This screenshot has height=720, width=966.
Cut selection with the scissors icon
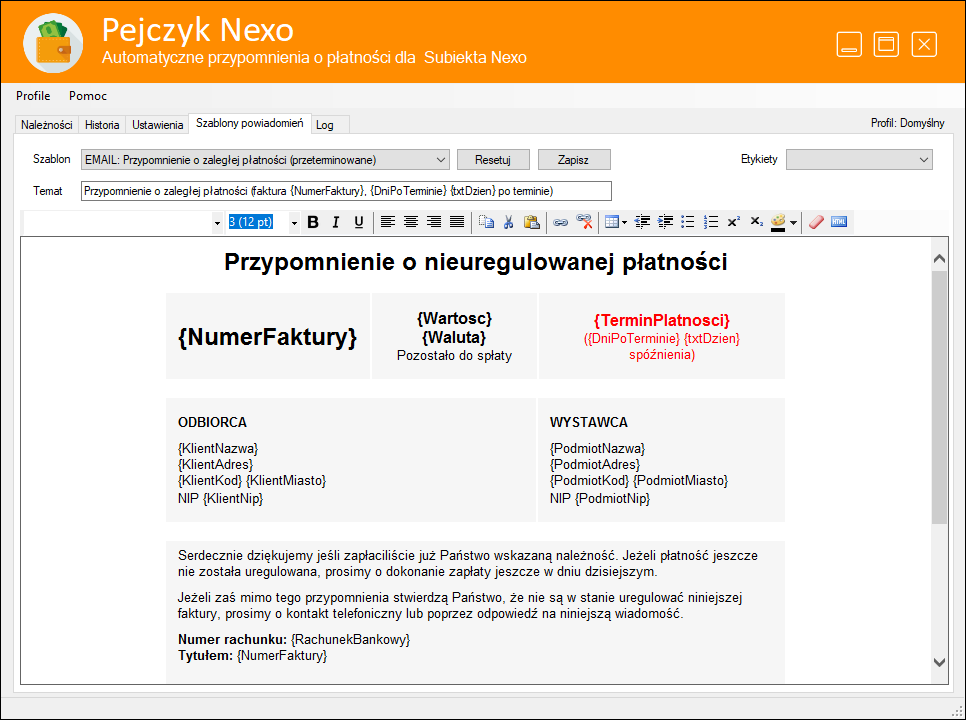[508, 222]
